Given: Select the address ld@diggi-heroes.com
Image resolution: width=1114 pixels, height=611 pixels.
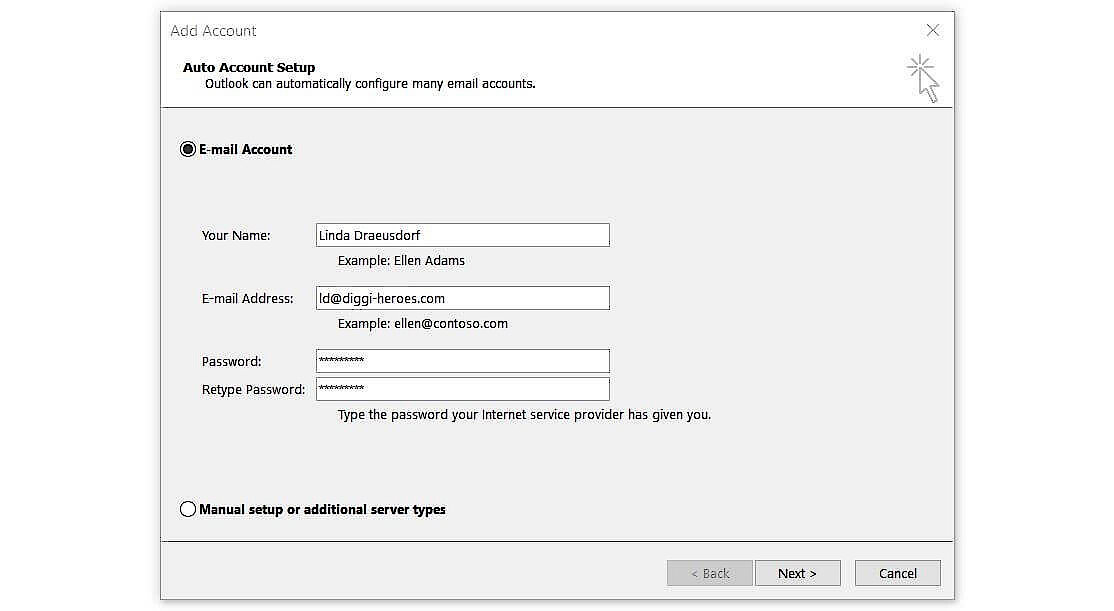Looking at the screenshot, I should (x=376, y=297).
